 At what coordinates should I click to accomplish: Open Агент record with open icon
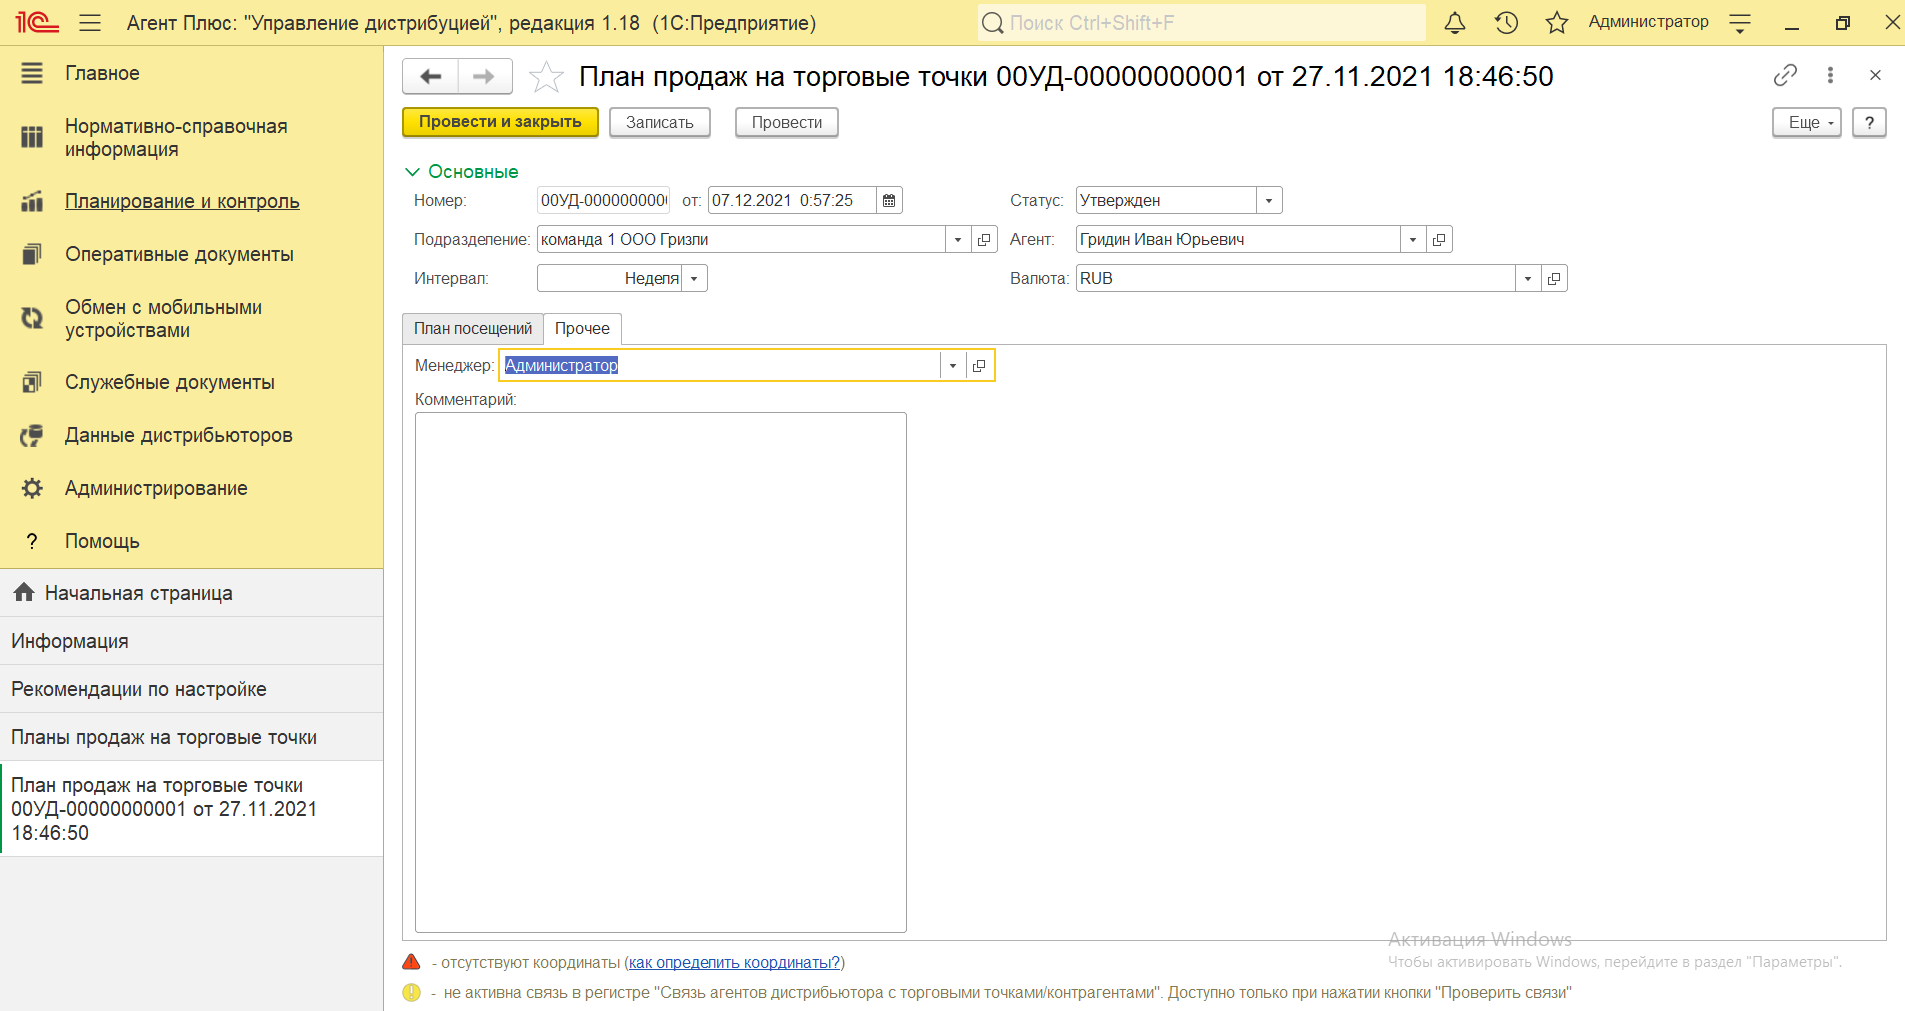[x=1439, y=239]
